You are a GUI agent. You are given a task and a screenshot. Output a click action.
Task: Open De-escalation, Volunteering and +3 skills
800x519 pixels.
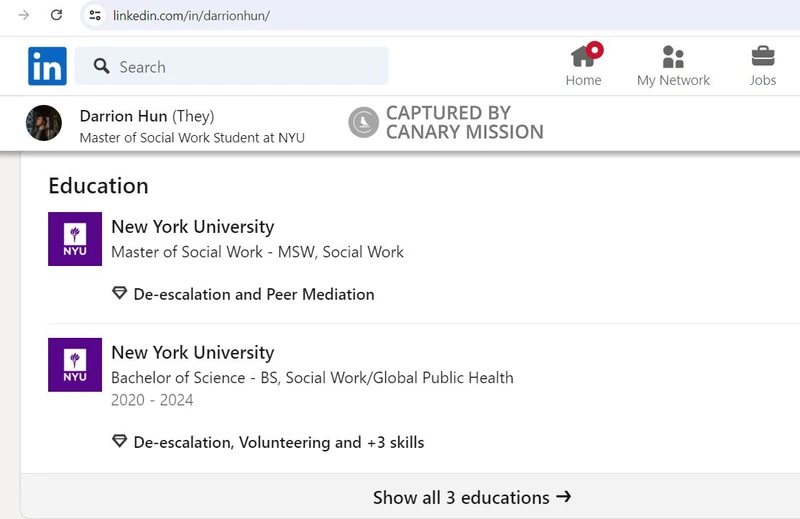[279, 442]
